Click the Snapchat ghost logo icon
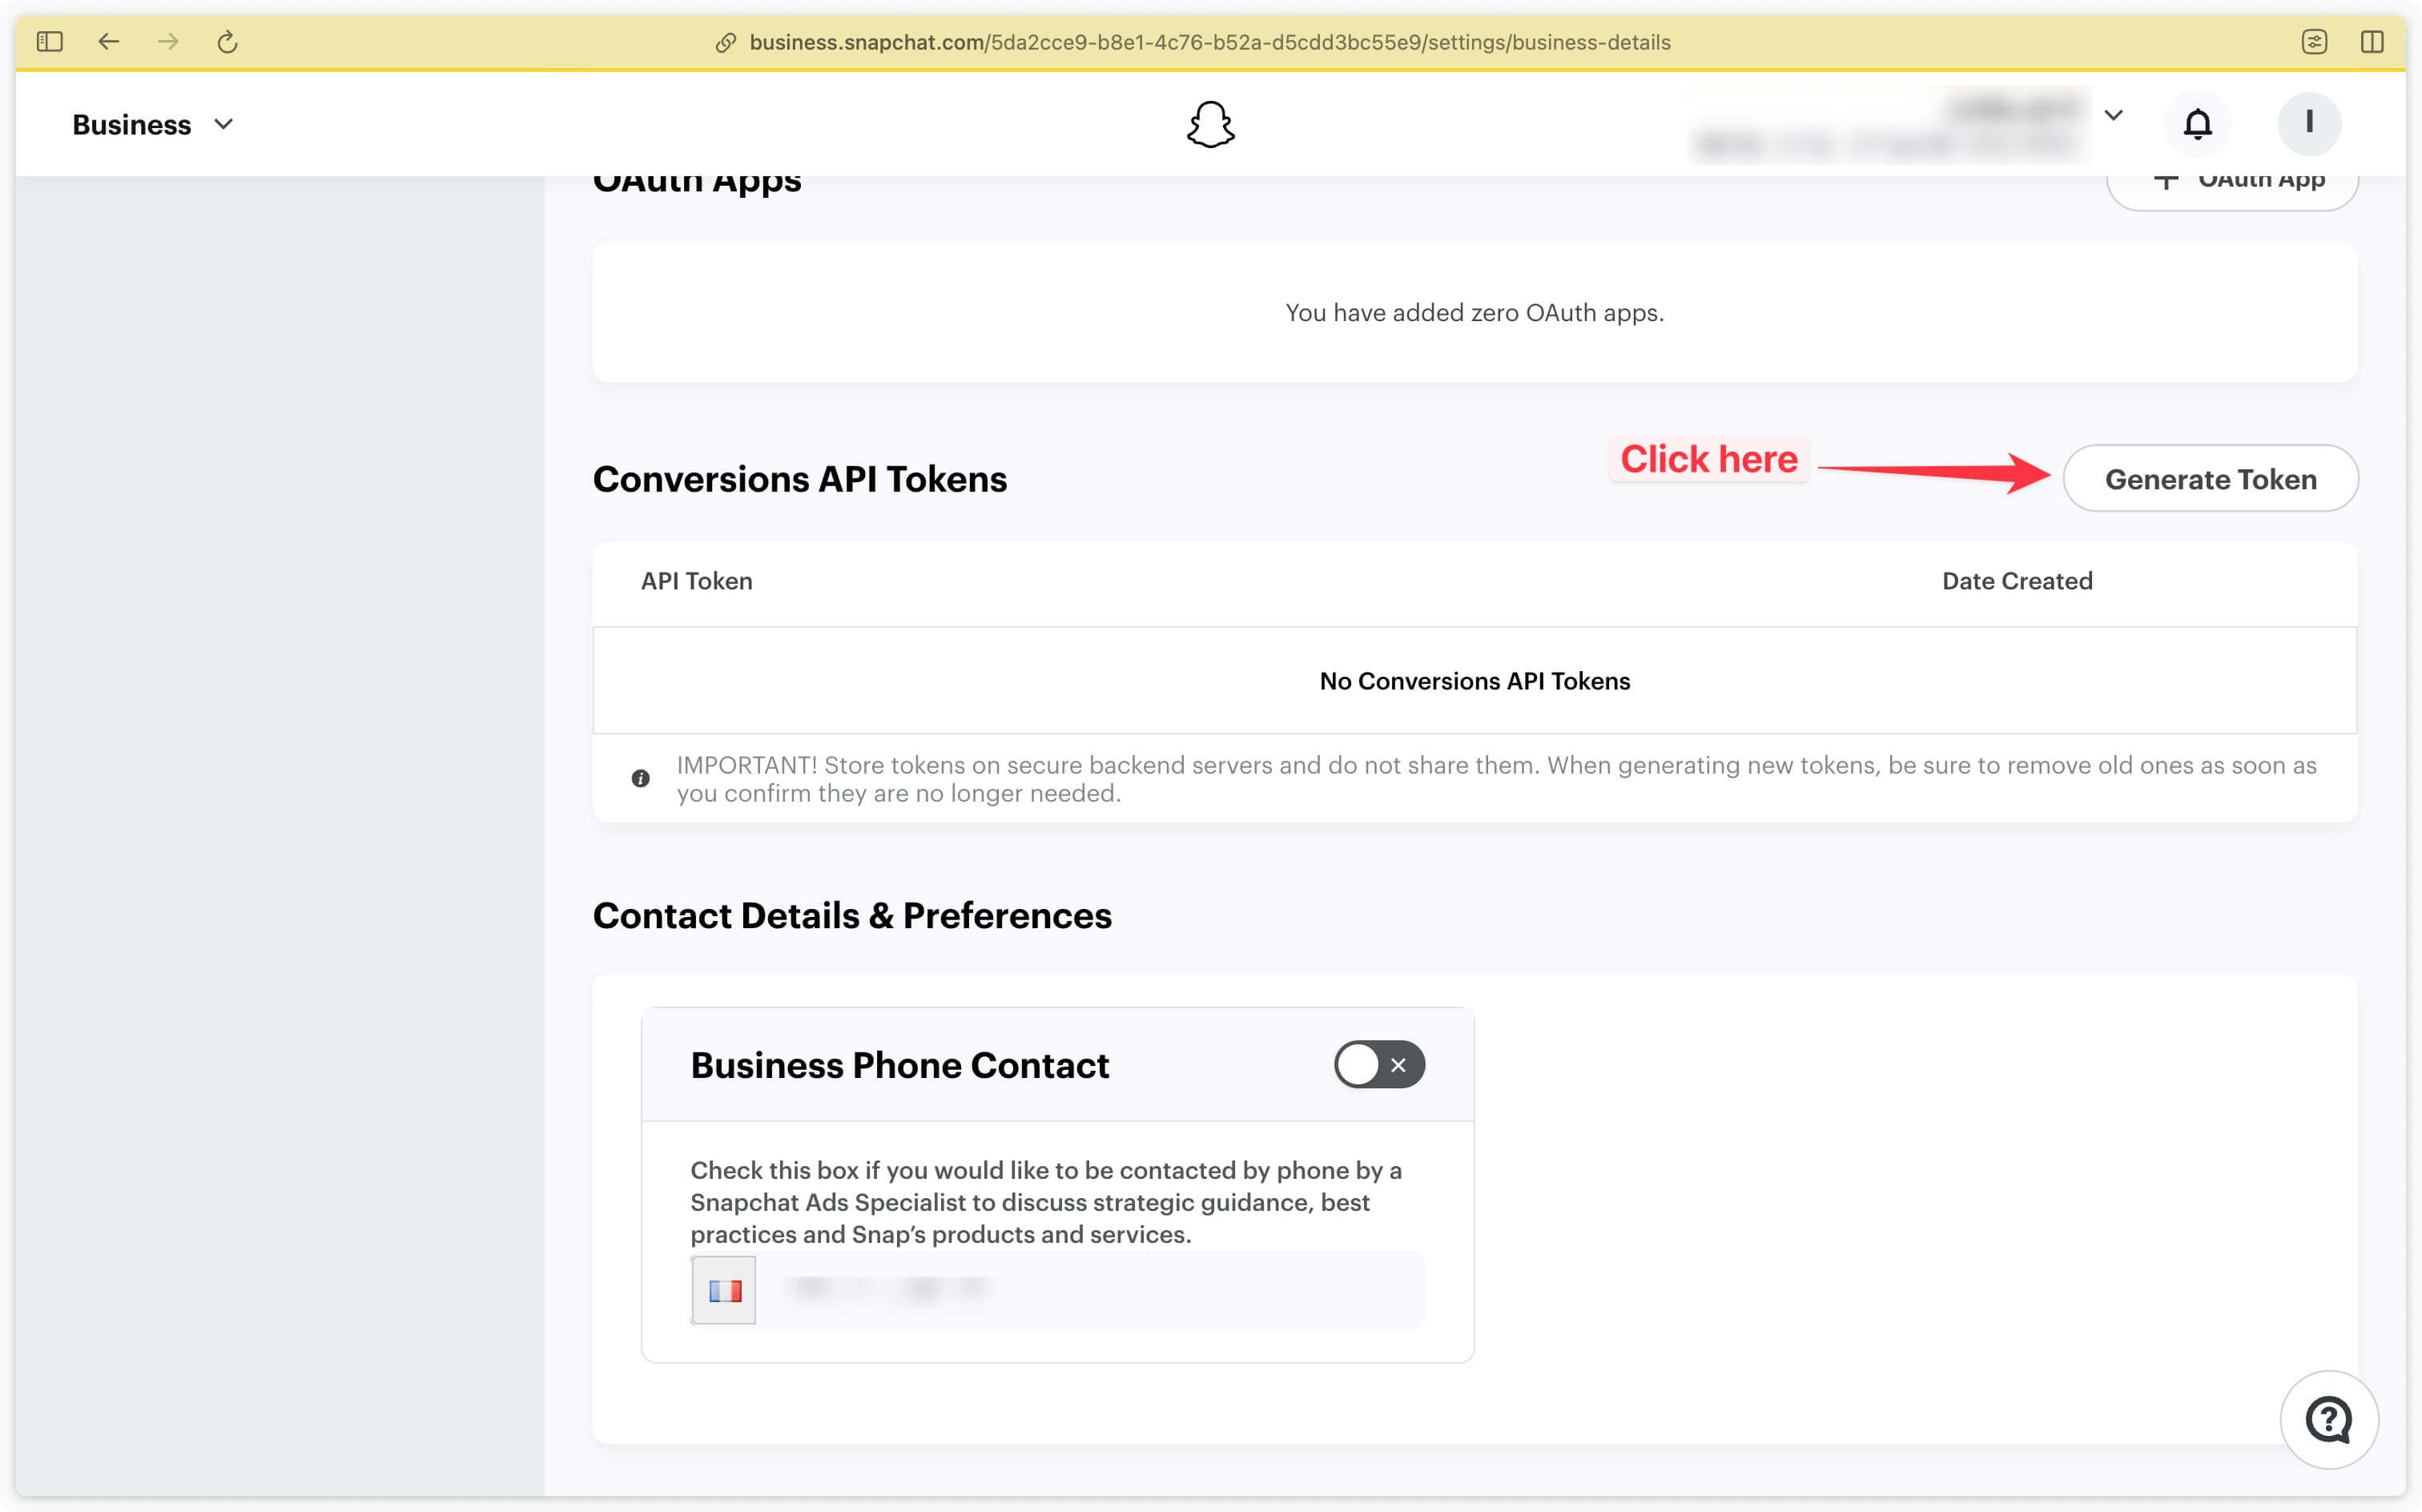2422x1512 pixels. pyautogui.click(x=1210, y=122)
